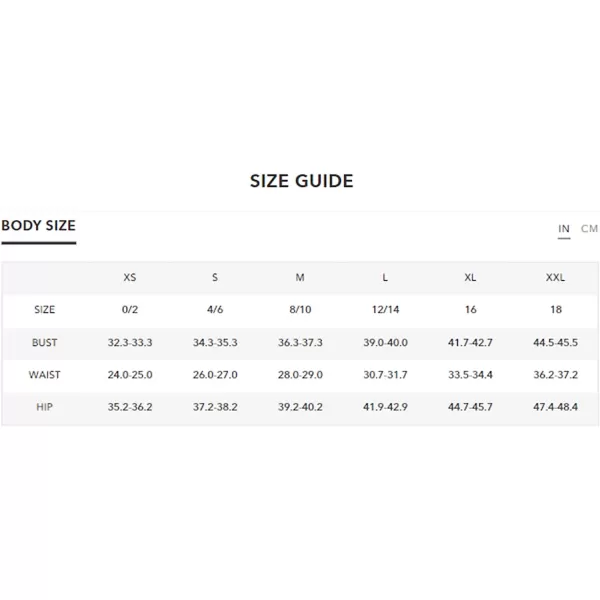The height and width of the screenshot is (600, 600).
Task: Select the L column header
Action: pyautogui.click(x=385, y=277)
